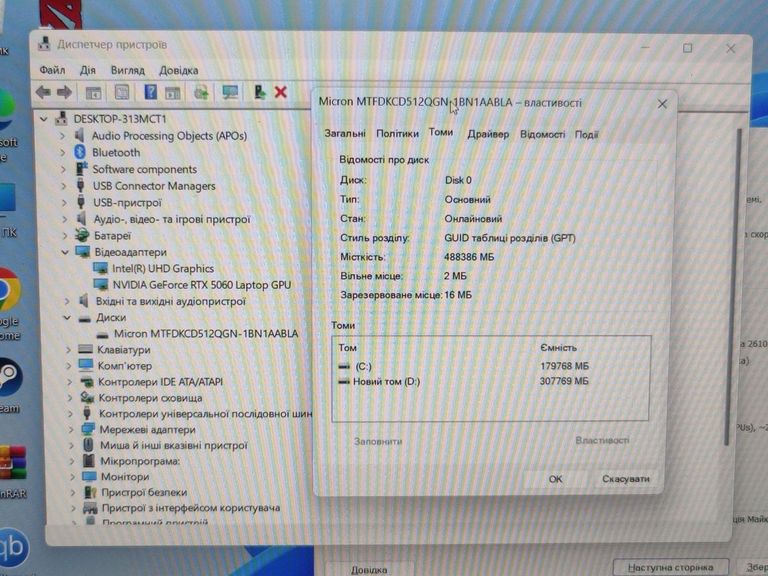
Task: Open the Вигляд menu
Action: [127, 70]
